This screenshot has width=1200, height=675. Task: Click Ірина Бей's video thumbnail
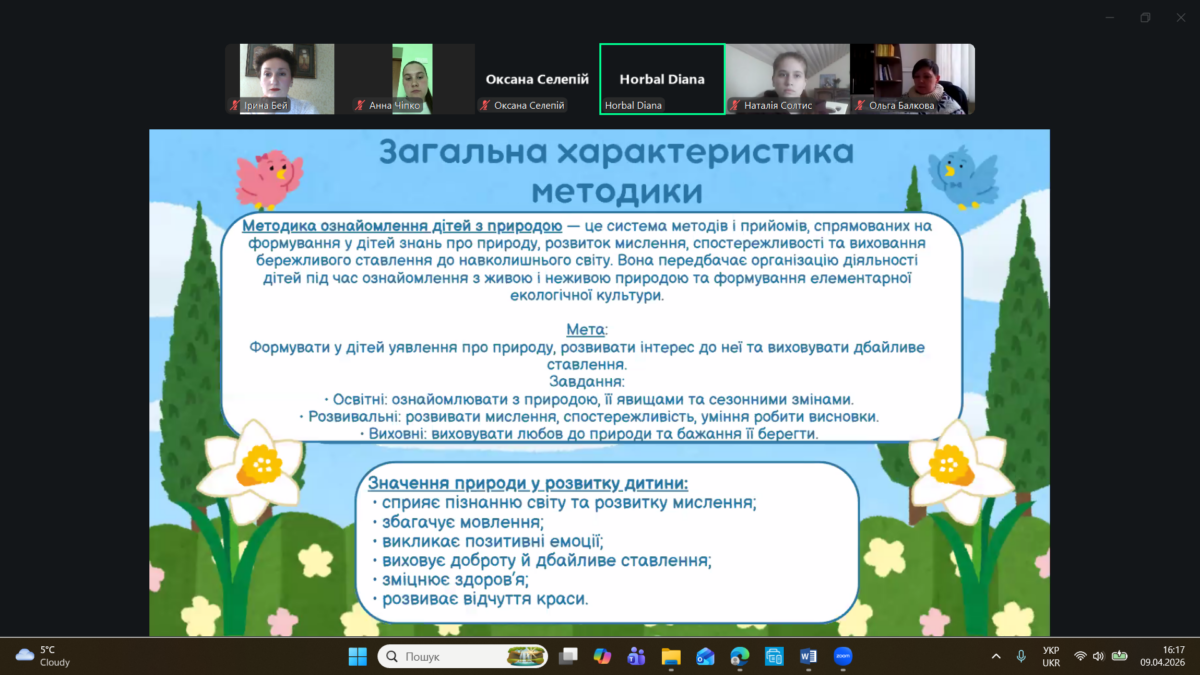[x=287, y=79]
